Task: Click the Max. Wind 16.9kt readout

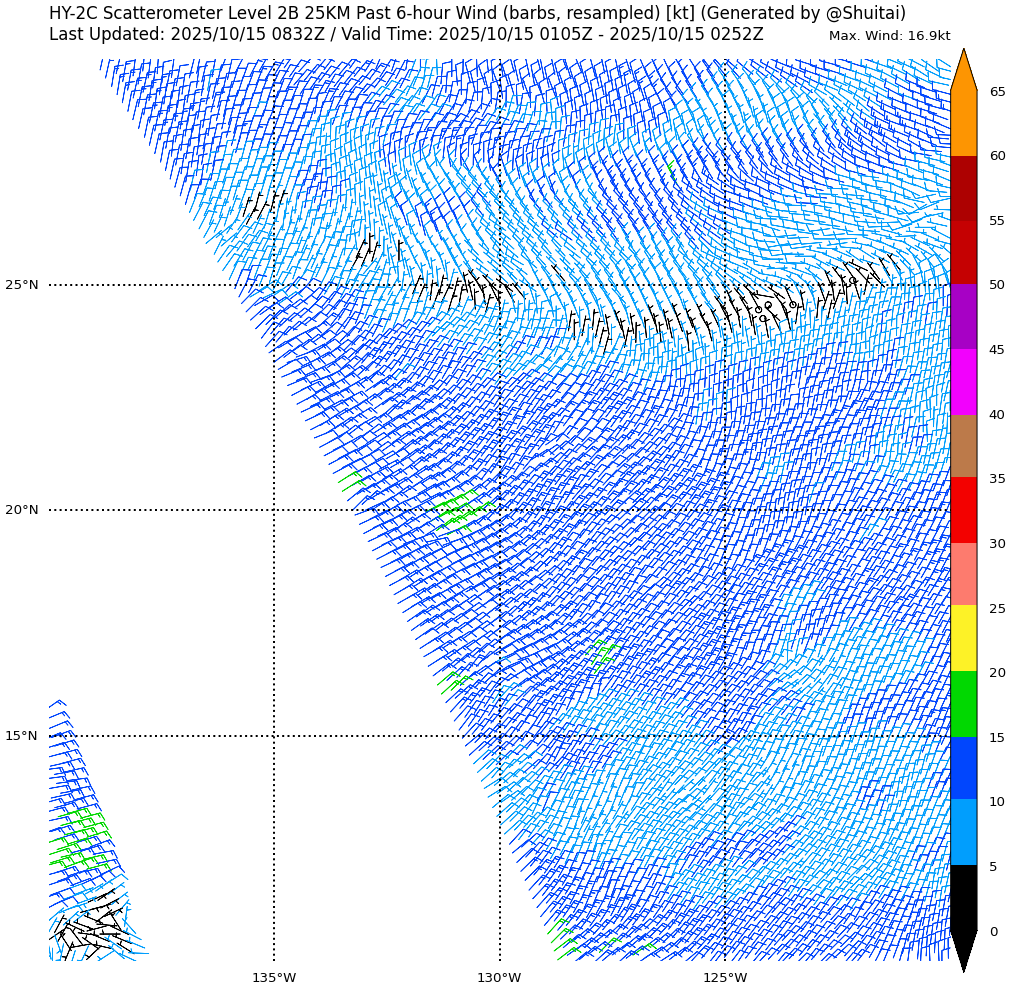Action: click(889, 37)
